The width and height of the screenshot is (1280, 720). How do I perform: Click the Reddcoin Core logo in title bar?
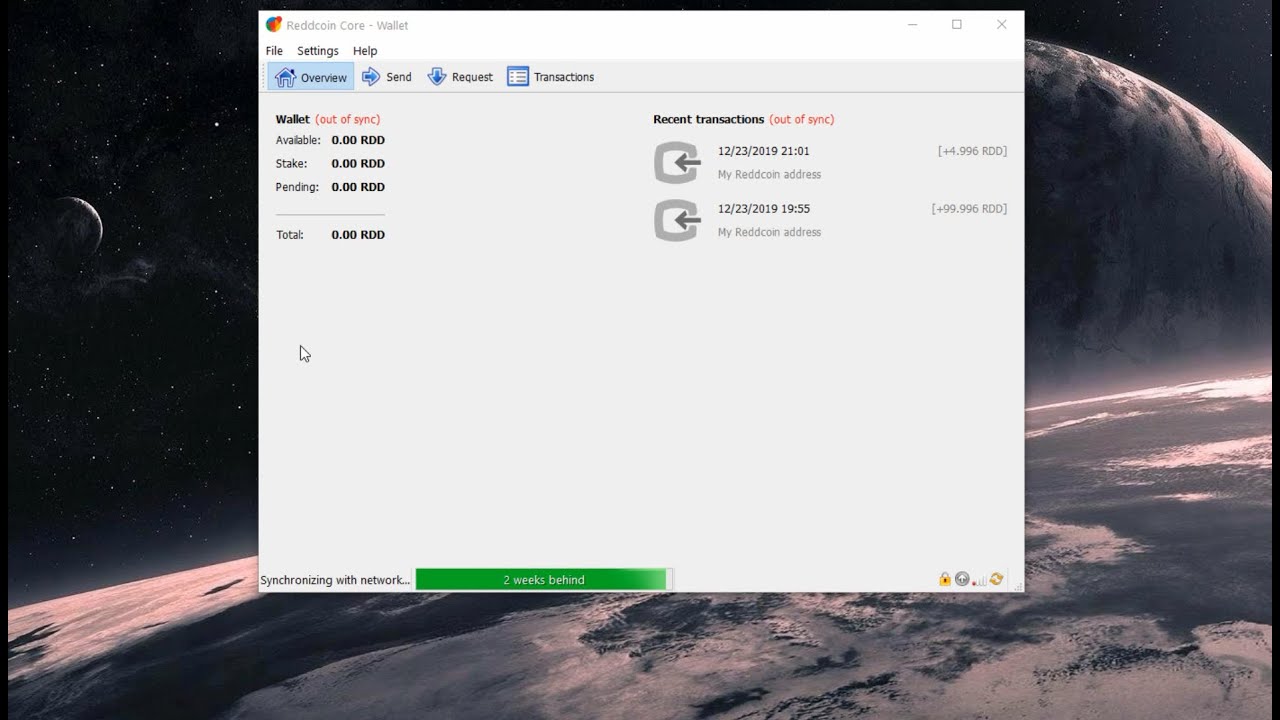274,25
